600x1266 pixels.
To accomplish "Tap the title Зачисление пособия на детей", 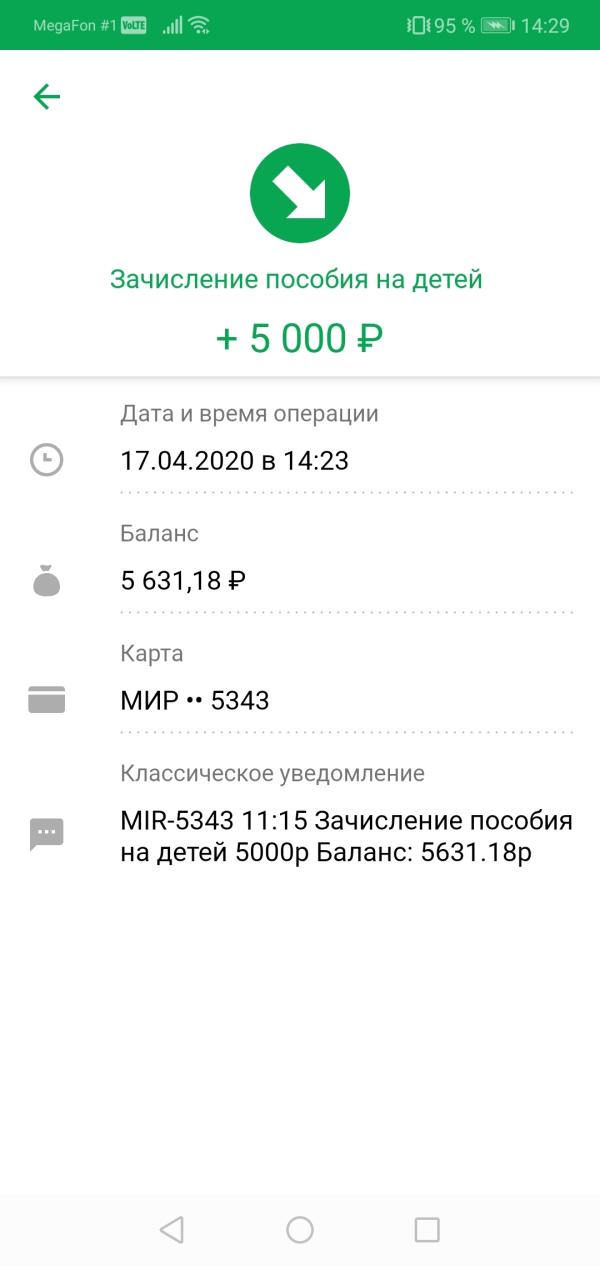I will coord(296,279).
